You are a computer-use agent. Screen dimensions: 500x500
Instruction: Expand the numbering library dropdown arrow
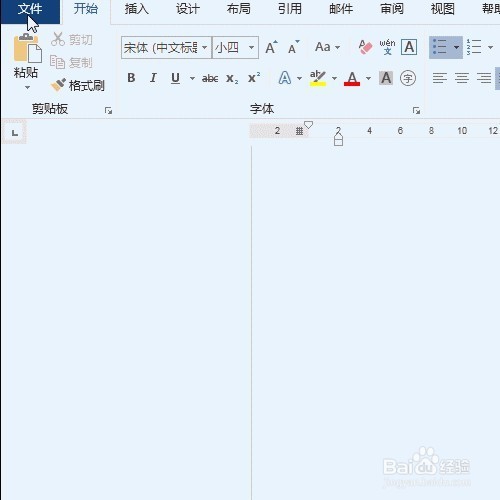click(490, 47)
